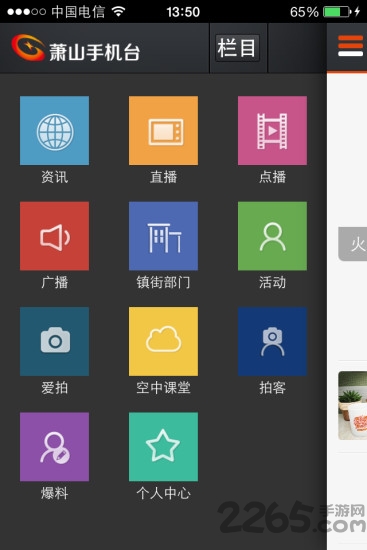Tap the plant photo thumbnail

click(x=352, y=405)
